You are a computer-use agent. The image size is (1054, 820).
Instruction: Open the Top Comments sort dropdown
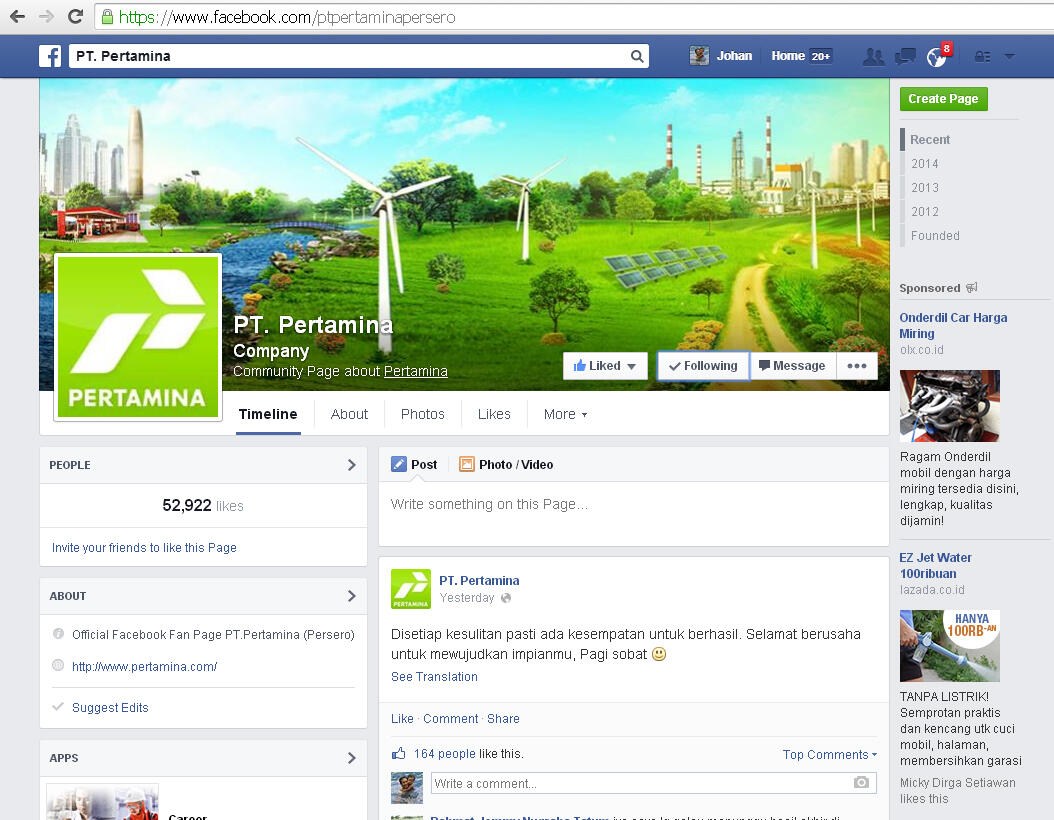click(829, 754)
